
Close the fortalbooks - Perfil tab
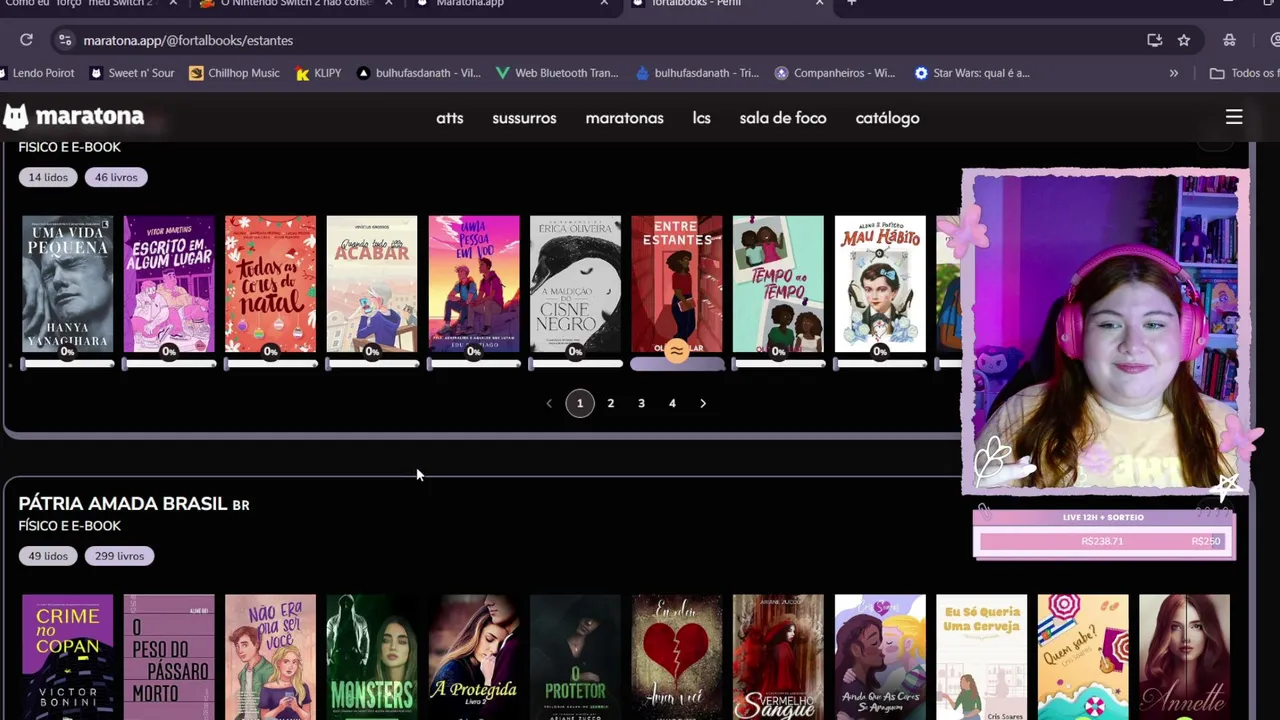tap(819, 3)
